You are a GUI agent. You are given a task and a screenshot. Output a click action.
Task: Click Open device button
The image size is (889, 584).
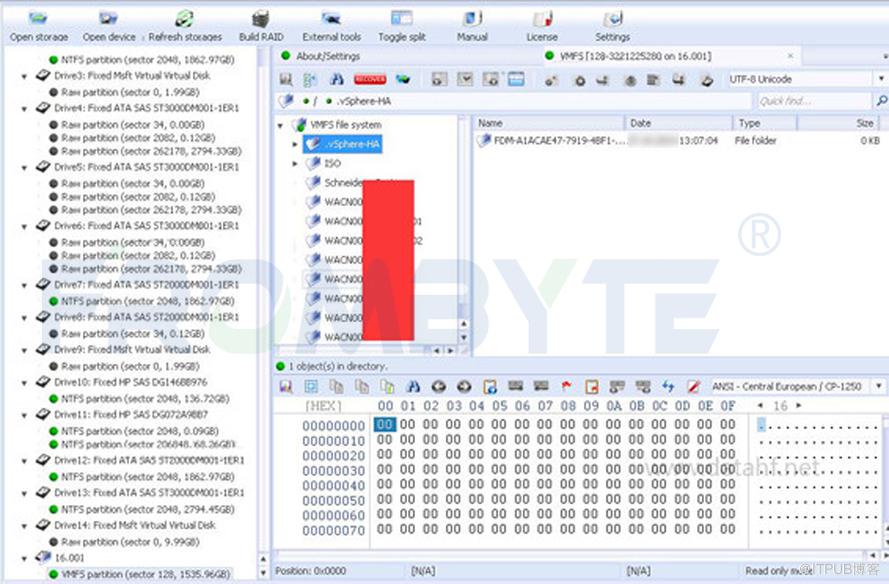(109, 27)
